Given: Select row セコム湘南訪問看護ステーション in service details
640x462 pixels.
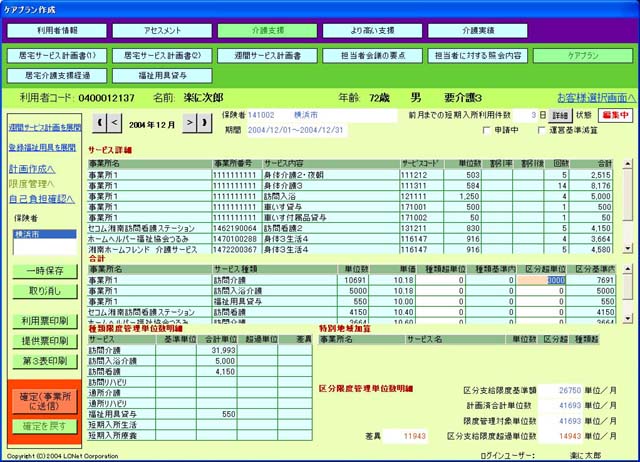Looking at the screenshot, I should (350, 228).
